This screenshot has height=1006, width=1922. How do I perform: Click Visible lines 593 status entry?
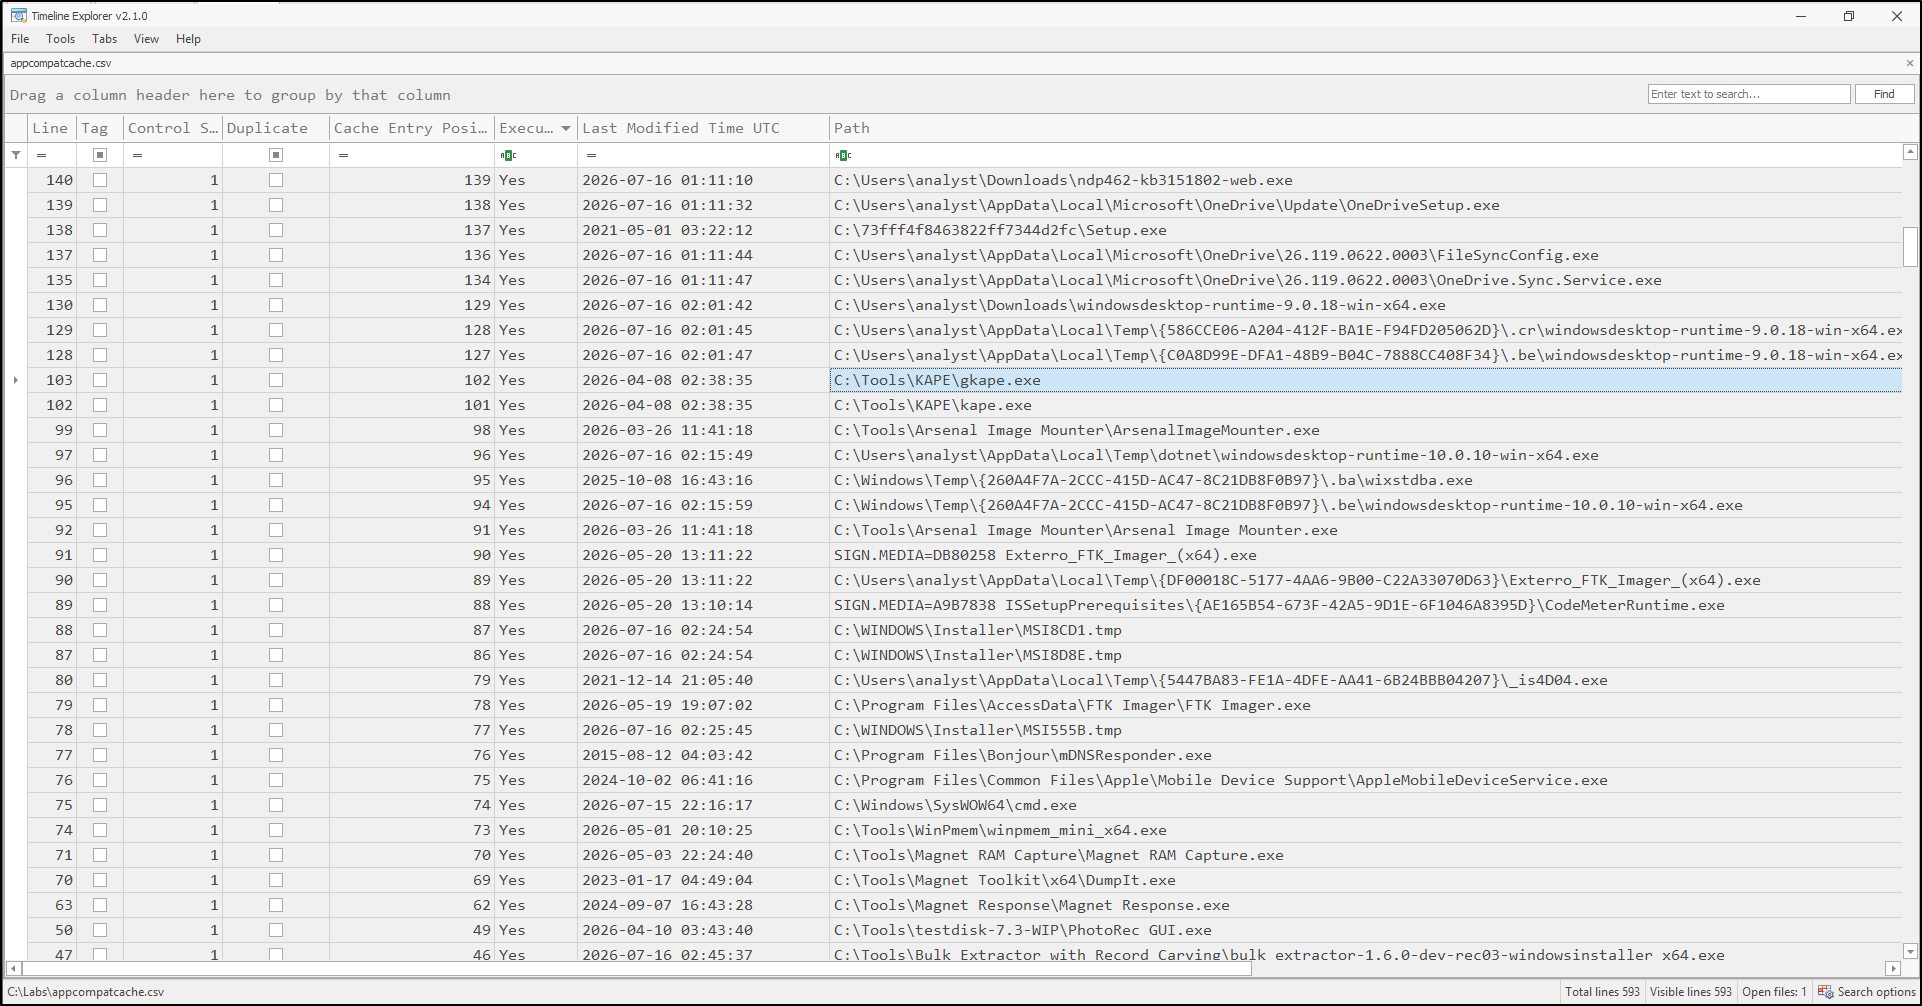coord(1690,992)
